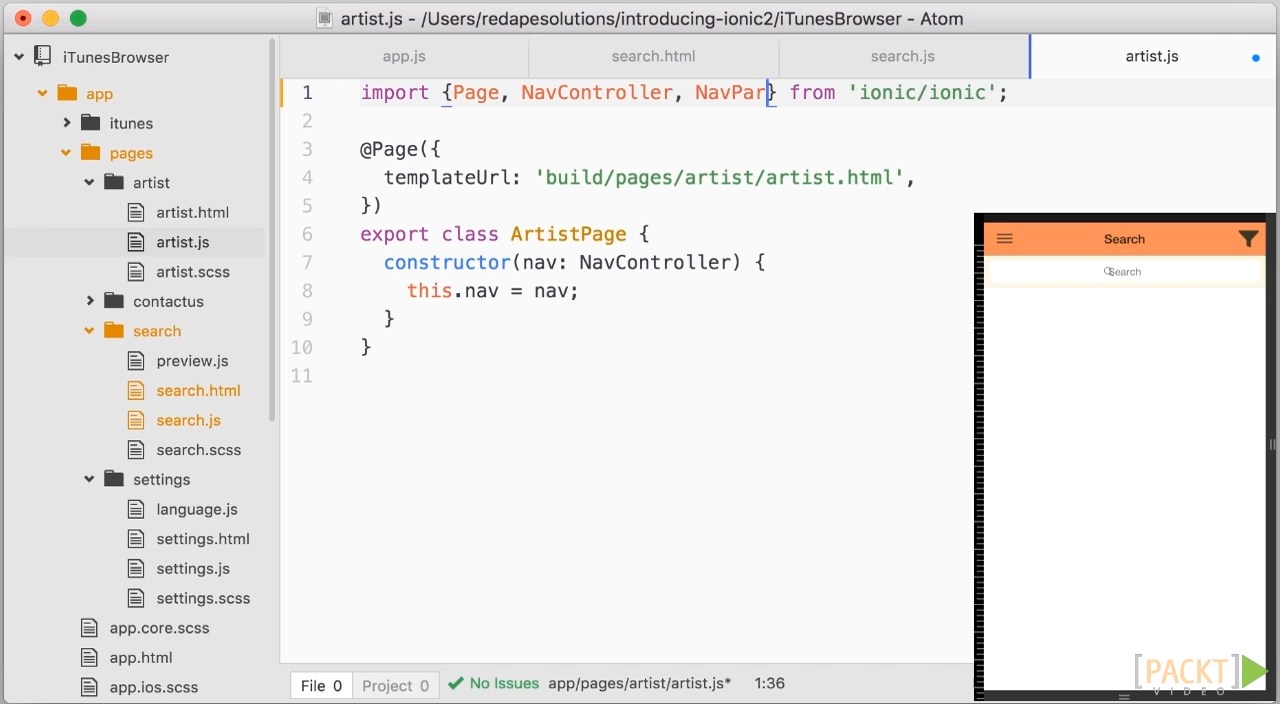Click the search.js file icon in tree
The height and width of the screenshot is (704, 1280).
(x=137, y=420)
